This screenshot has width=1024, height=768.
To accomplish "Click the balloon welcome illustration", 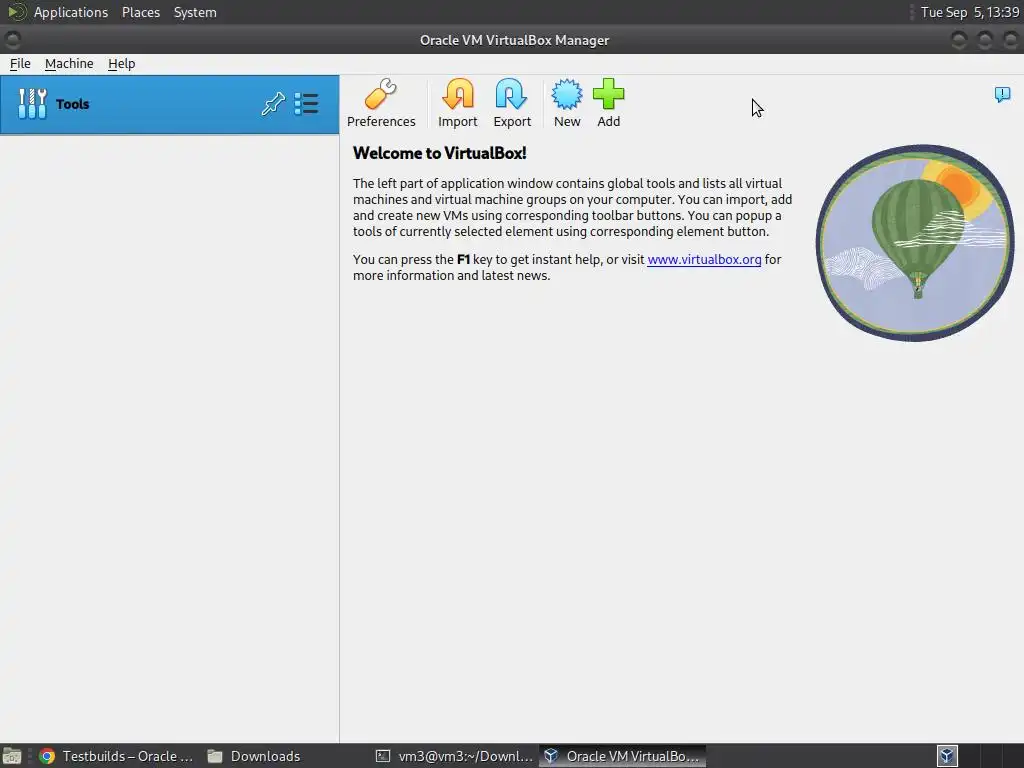I will click(914, 242).
